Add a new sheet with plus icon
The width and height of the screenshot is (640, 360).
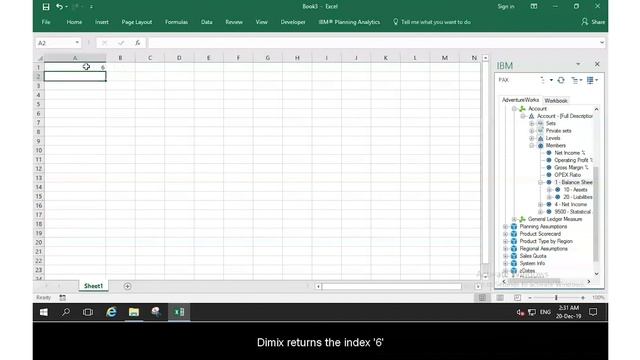click(127, 286)
